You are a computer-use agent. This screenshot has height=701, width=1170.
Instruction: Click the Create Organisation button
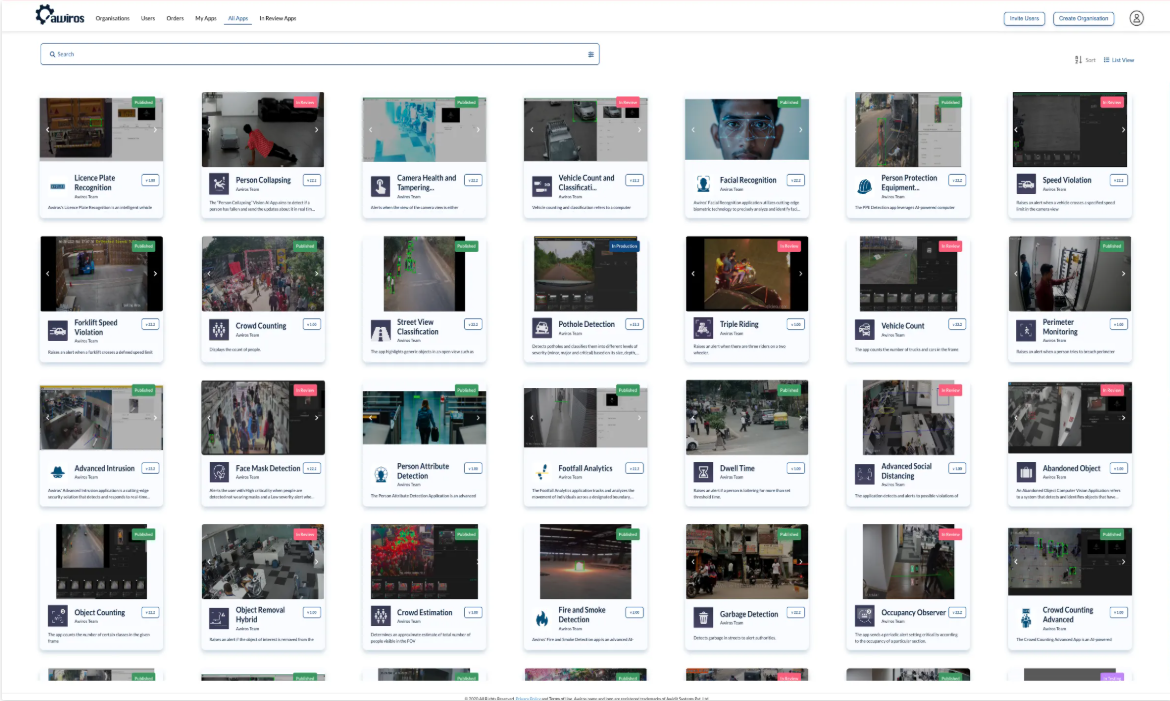pos(1083,19)
